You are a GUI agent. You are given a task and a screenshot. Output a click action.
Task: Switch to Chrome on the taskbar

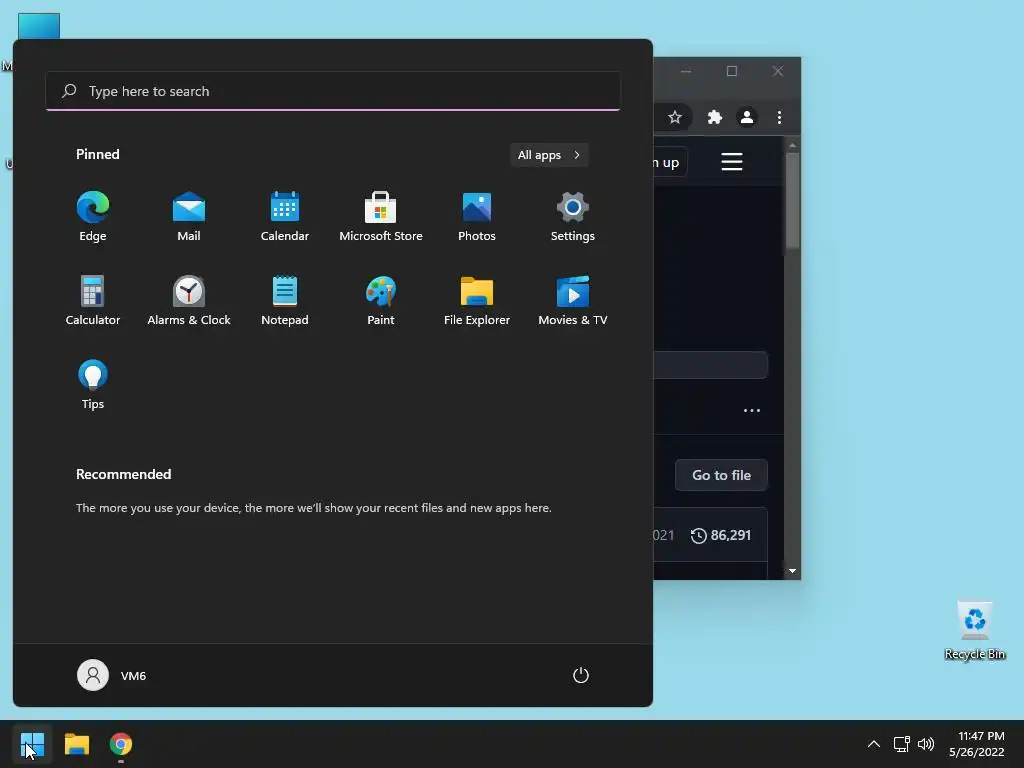[121, 744]
